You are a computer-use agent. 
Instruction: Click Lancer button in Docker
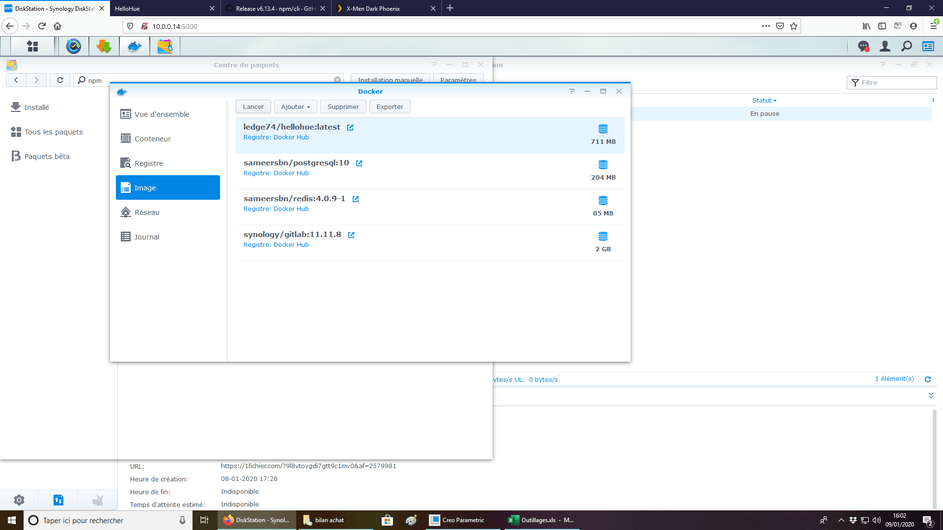click(x=253, y=106)
